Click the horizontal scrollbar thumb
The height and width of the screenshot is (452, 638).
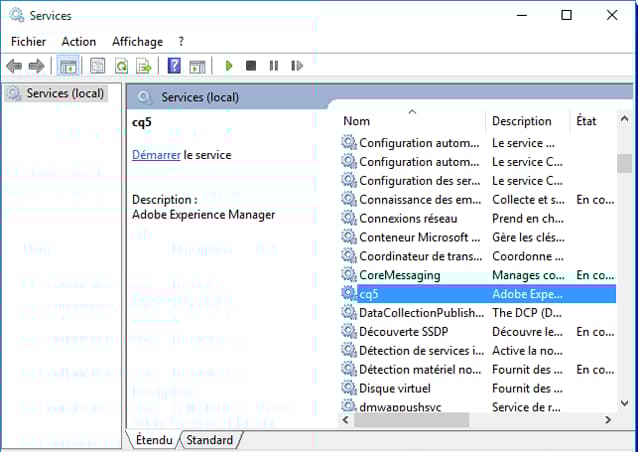pos(412,419)
